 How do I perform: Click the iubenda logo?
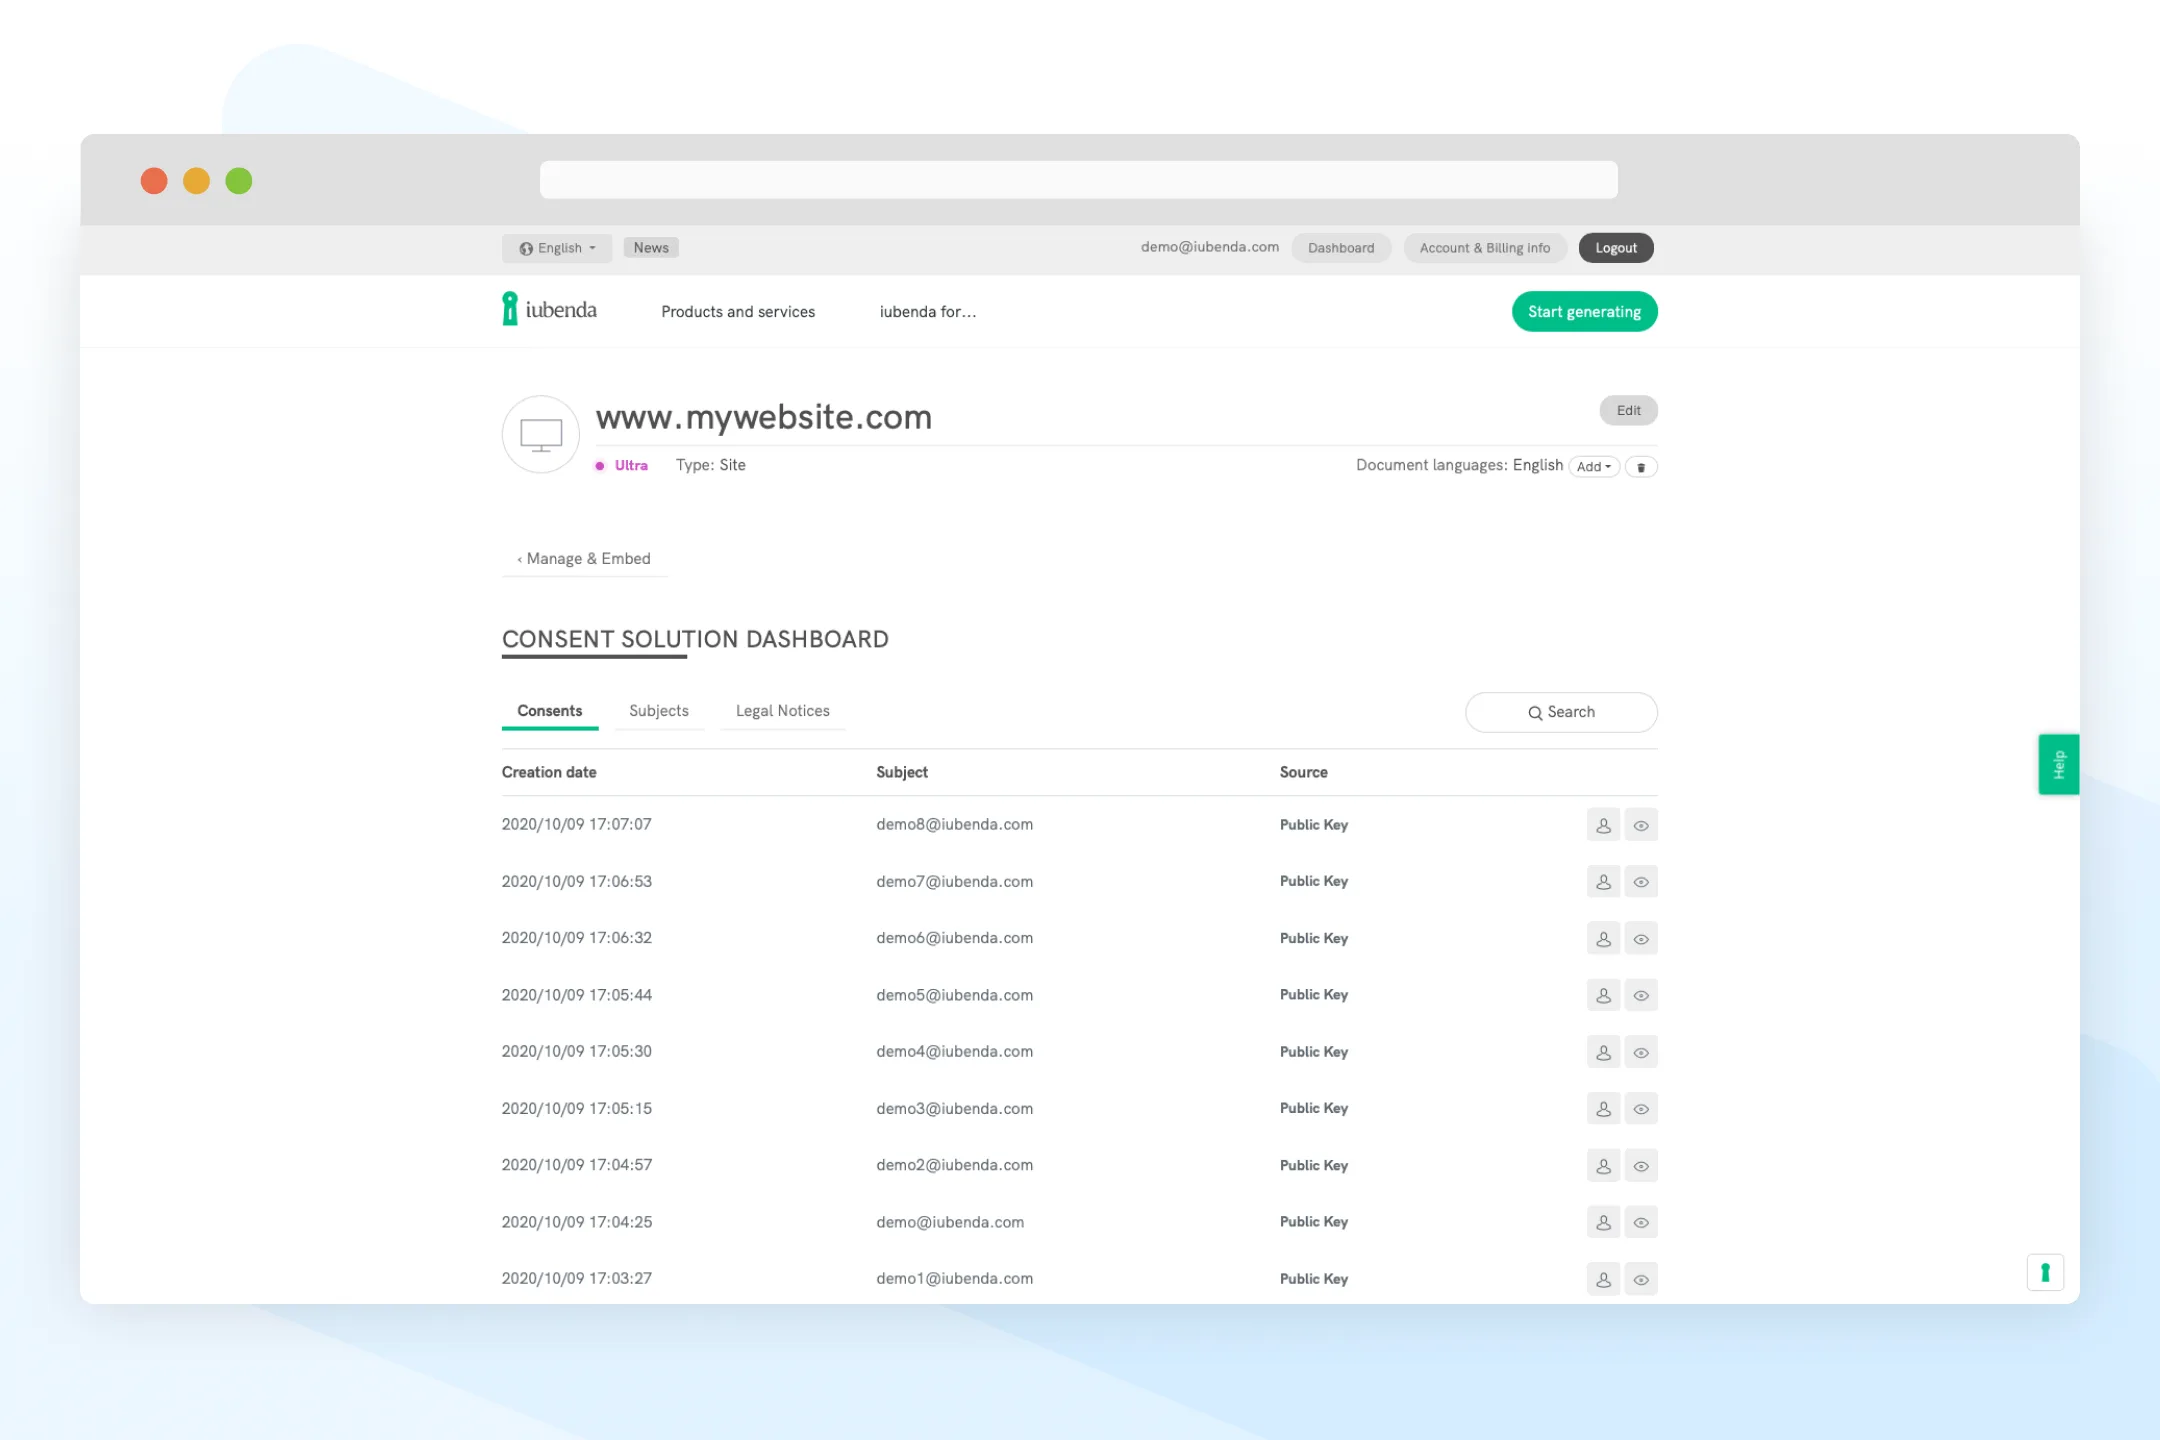(549, 309)
